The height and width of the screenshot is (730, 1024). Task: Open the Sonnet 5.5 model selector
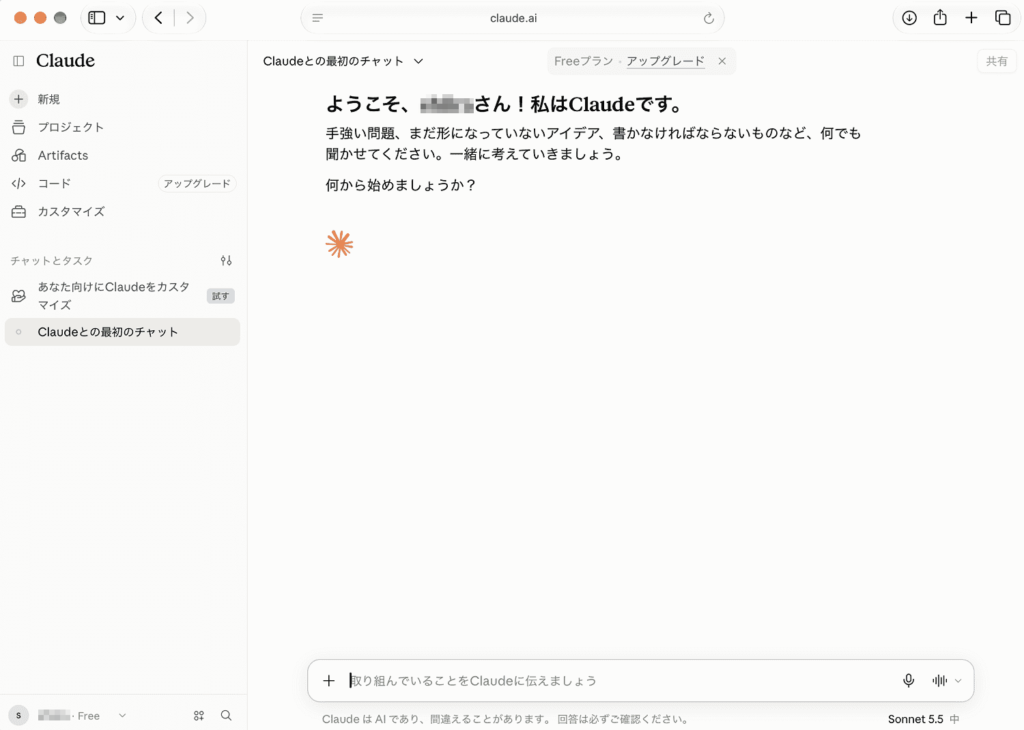click(923, 719)
